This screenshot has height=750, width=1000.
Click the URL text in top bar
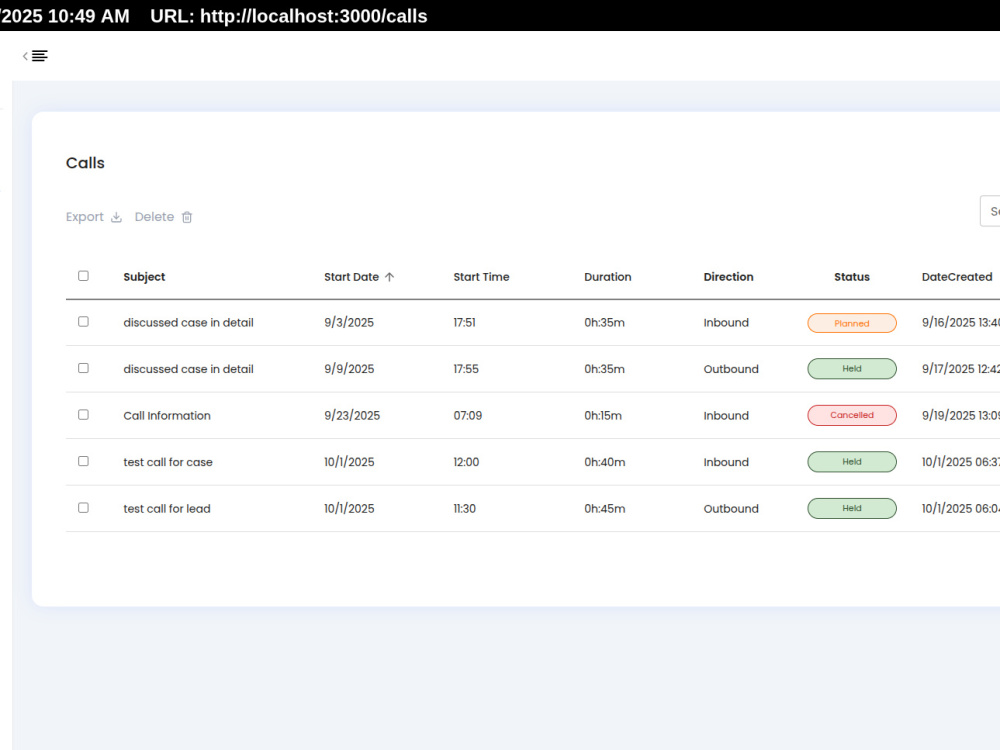point(289,16)
